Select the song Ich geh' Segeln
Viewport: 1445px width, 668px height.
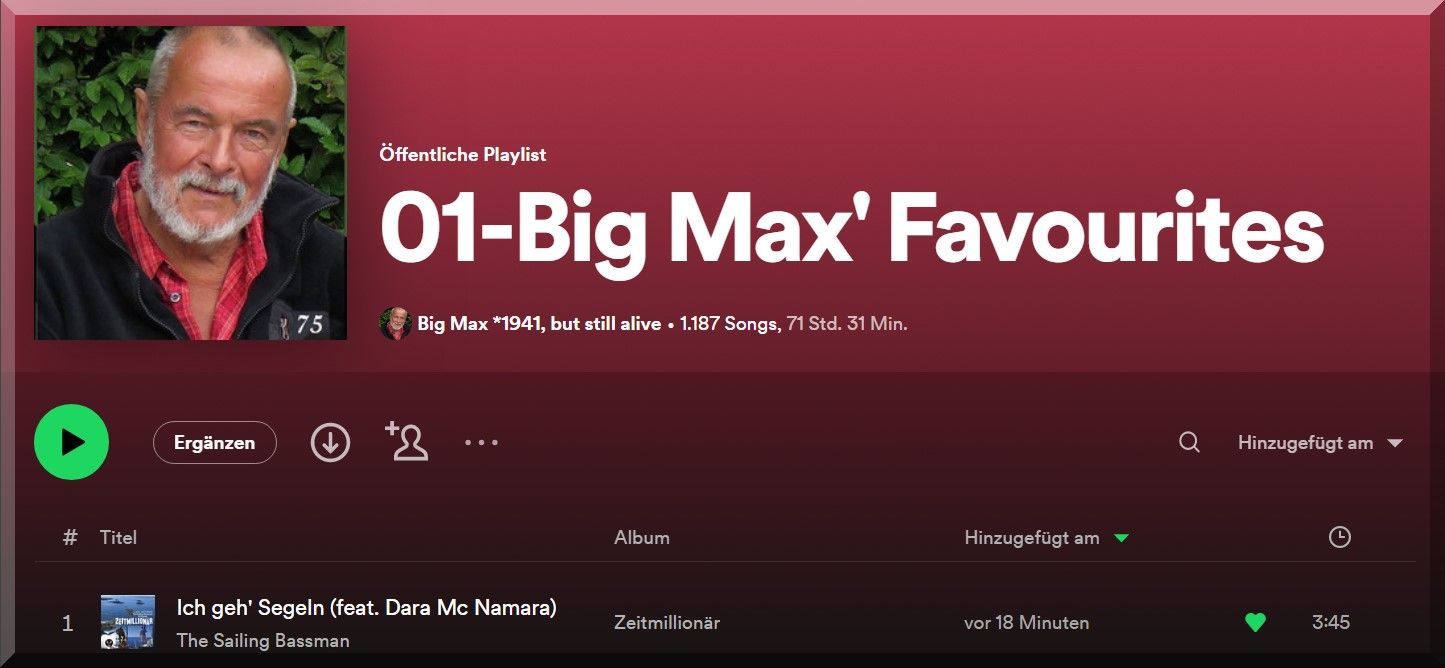(366, 607)
